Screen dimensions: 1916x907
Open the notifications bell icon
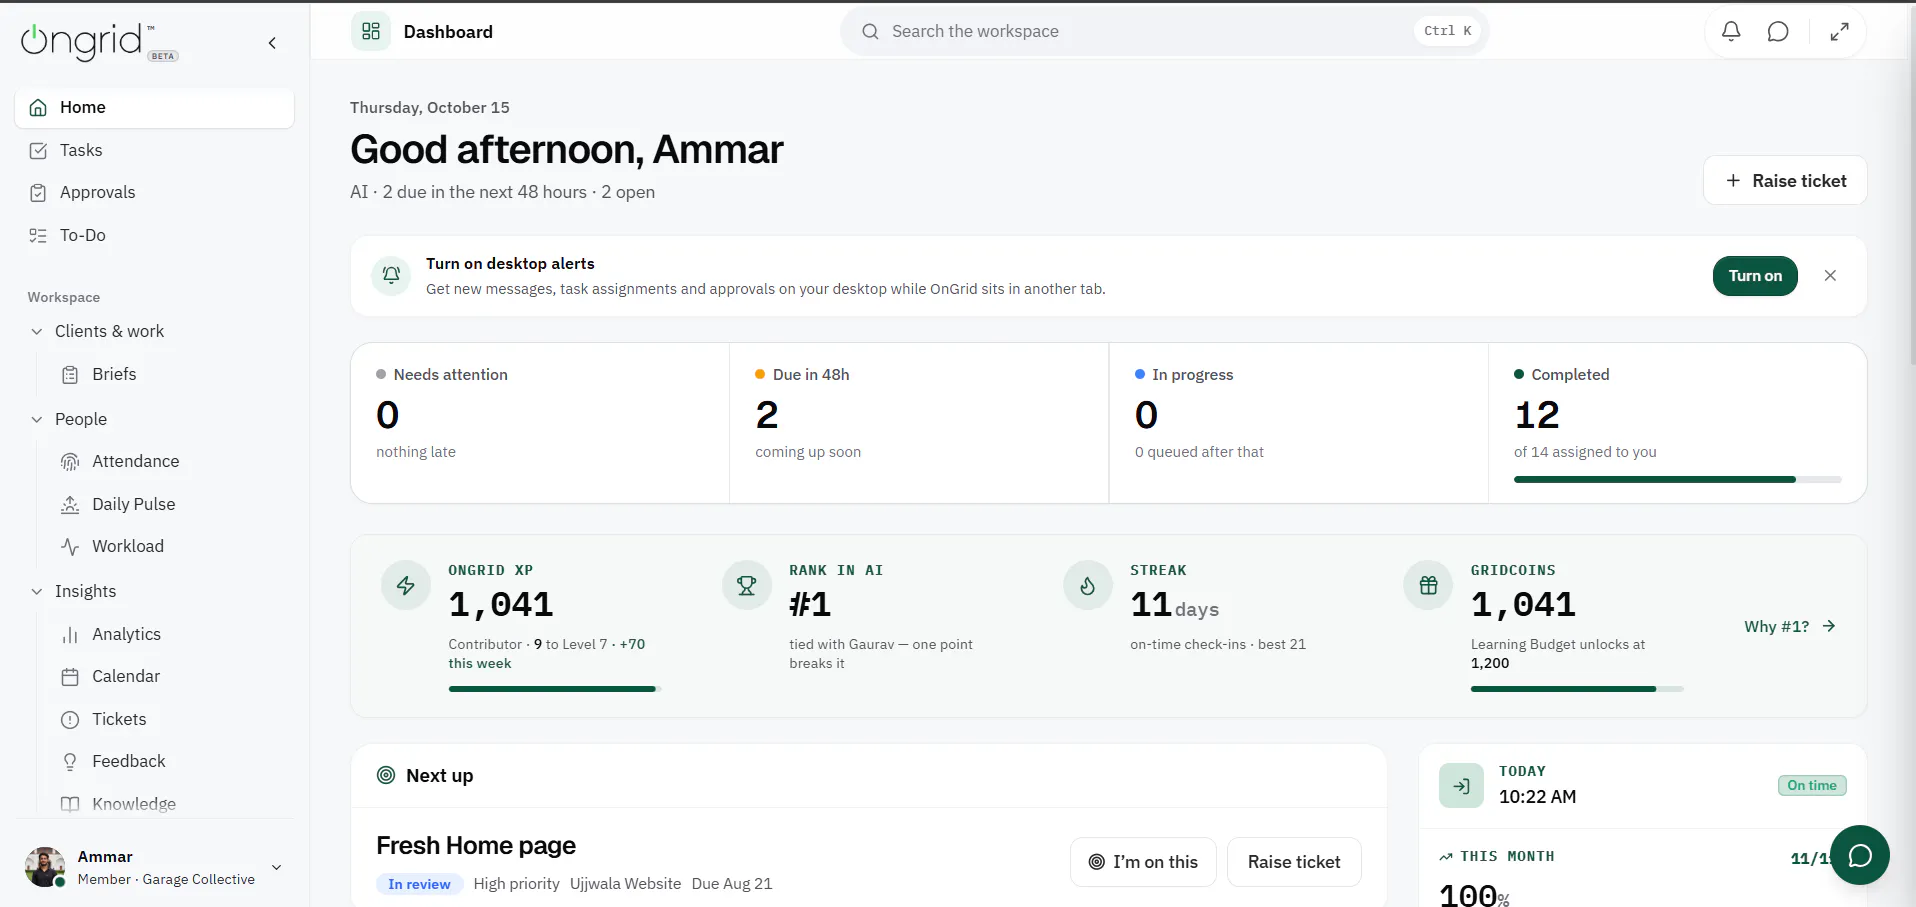tap(1731, 32)
